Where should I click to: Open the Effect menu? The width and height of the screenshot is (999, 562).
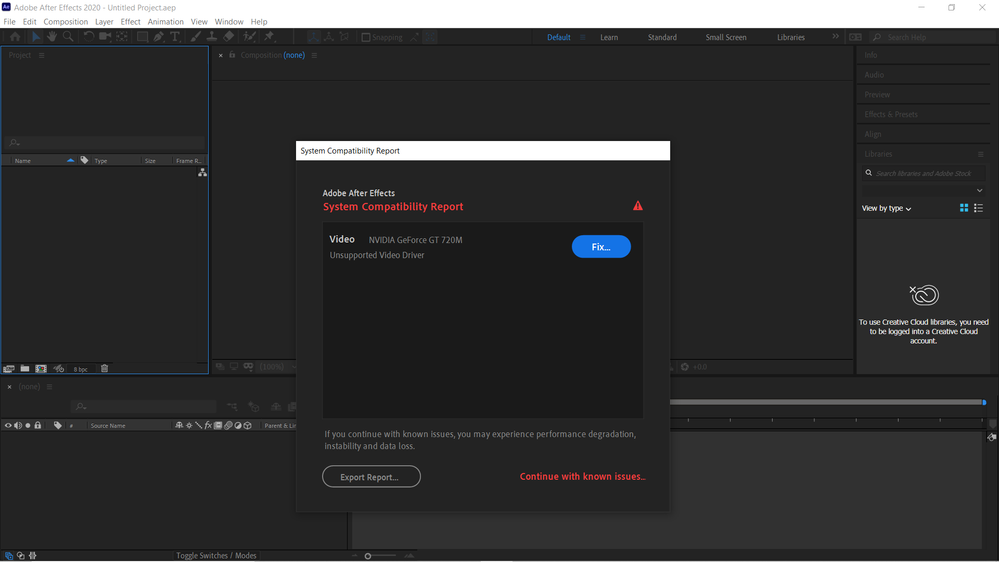(131, 22)
